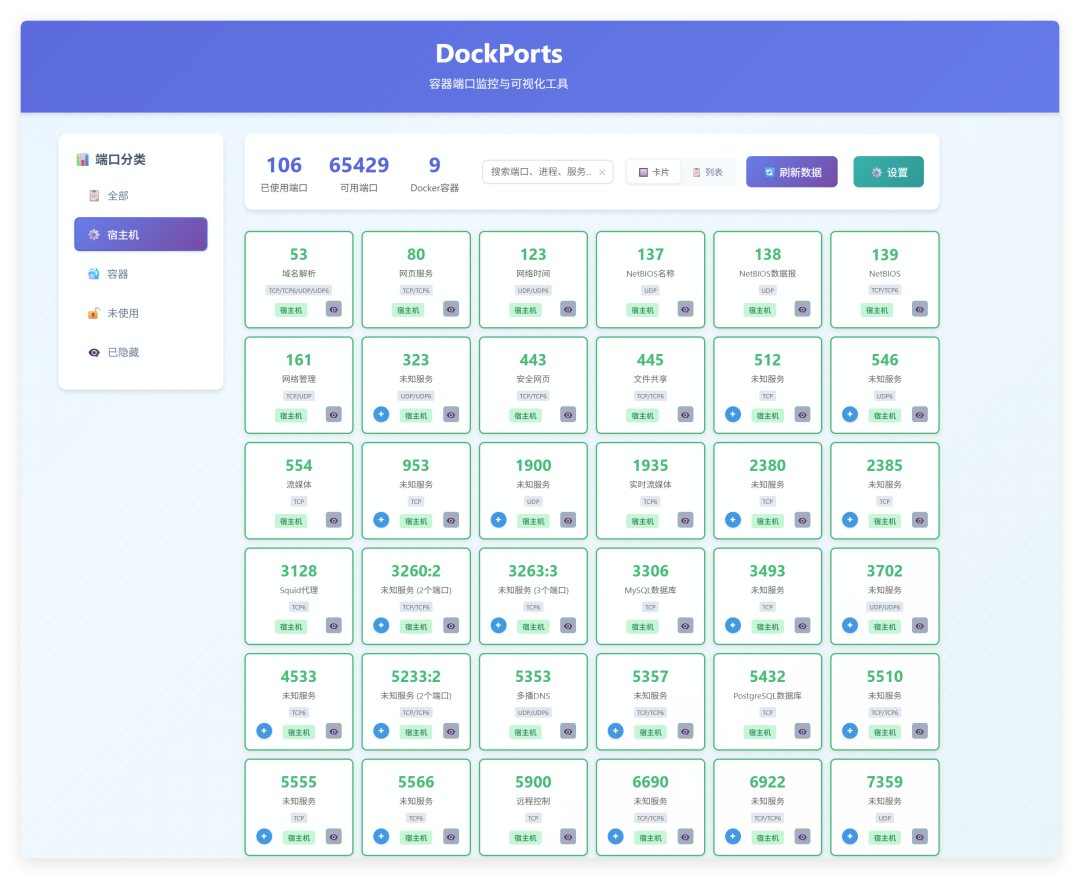The width and height of the screenshot is (1080, 879).
Task: Hide port 3128 using its eye icon
Action: click(x=333, y=625)
